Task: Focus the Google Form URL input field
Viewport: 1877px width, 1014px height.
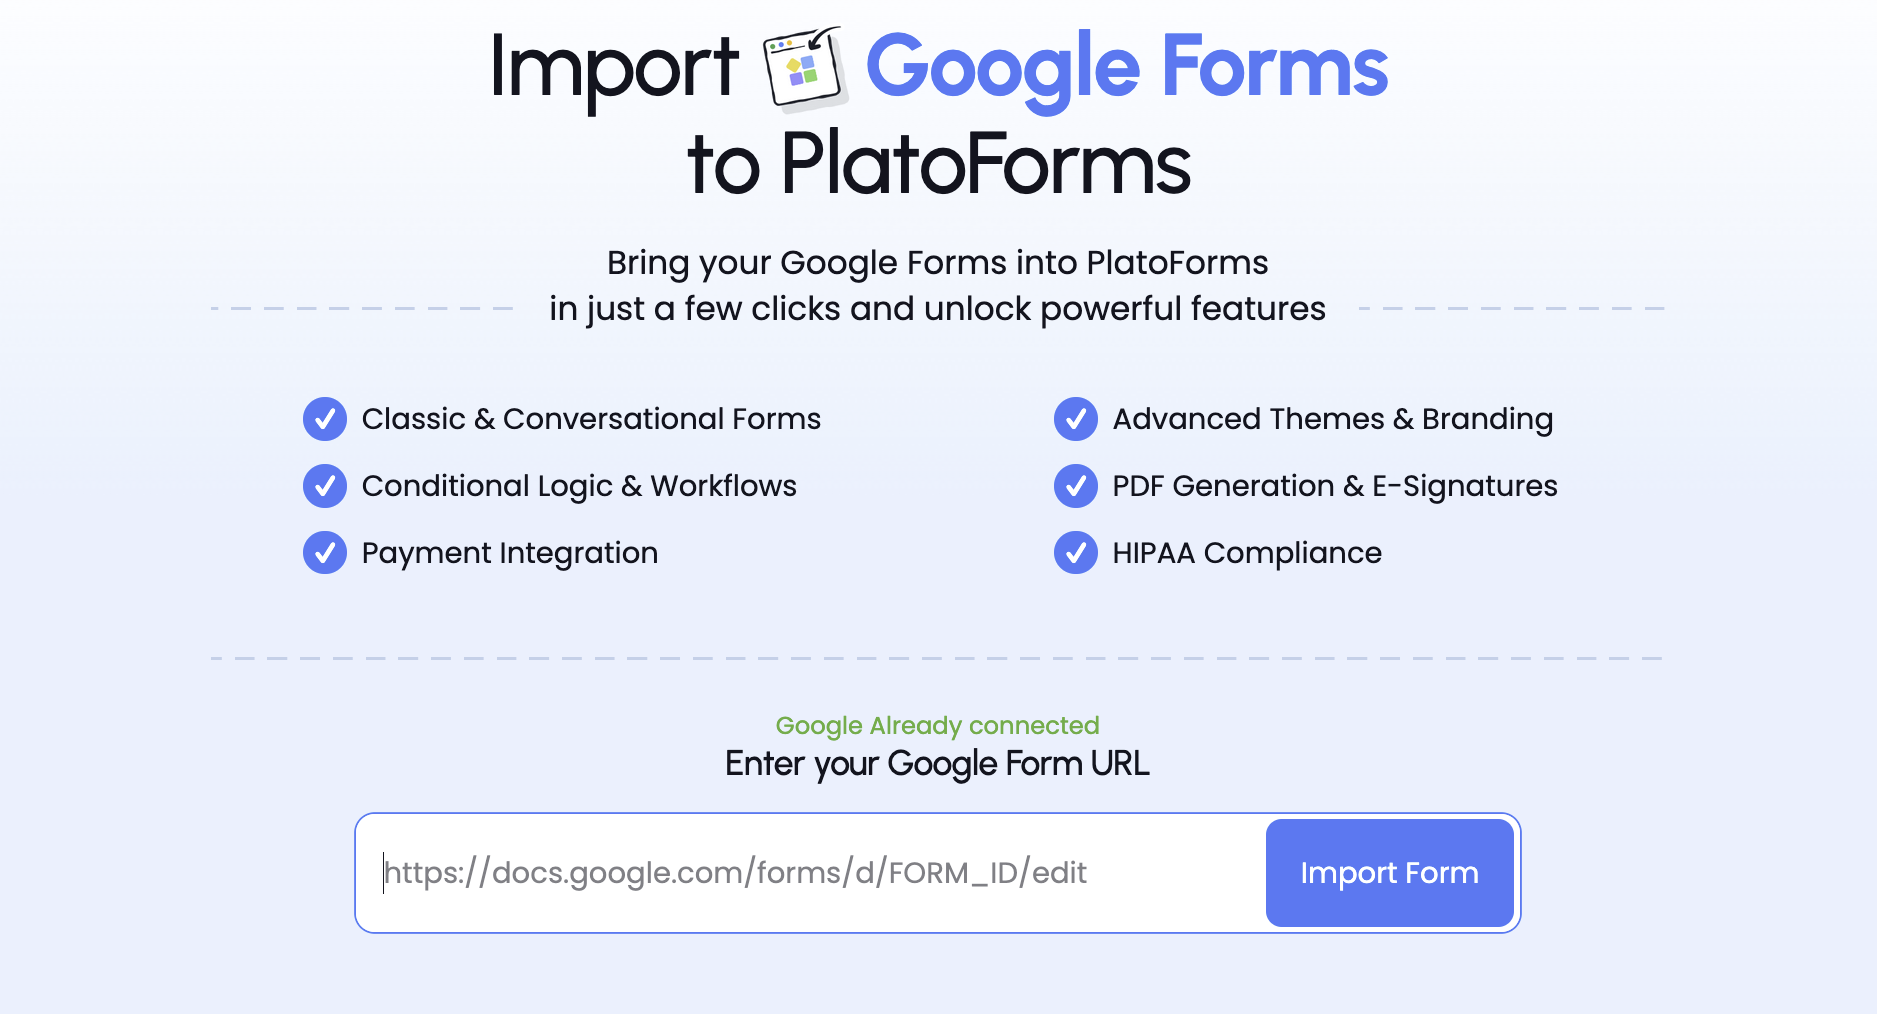Action: click(810, 873)
